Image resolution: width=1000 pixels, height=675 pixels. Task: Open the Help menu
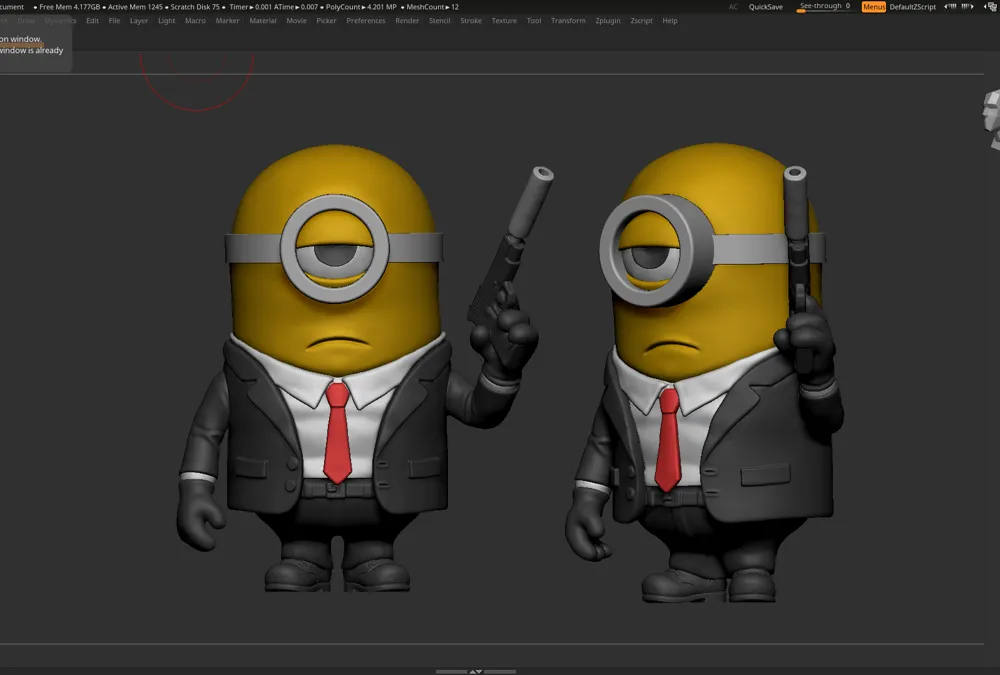(x=670, y=20)
